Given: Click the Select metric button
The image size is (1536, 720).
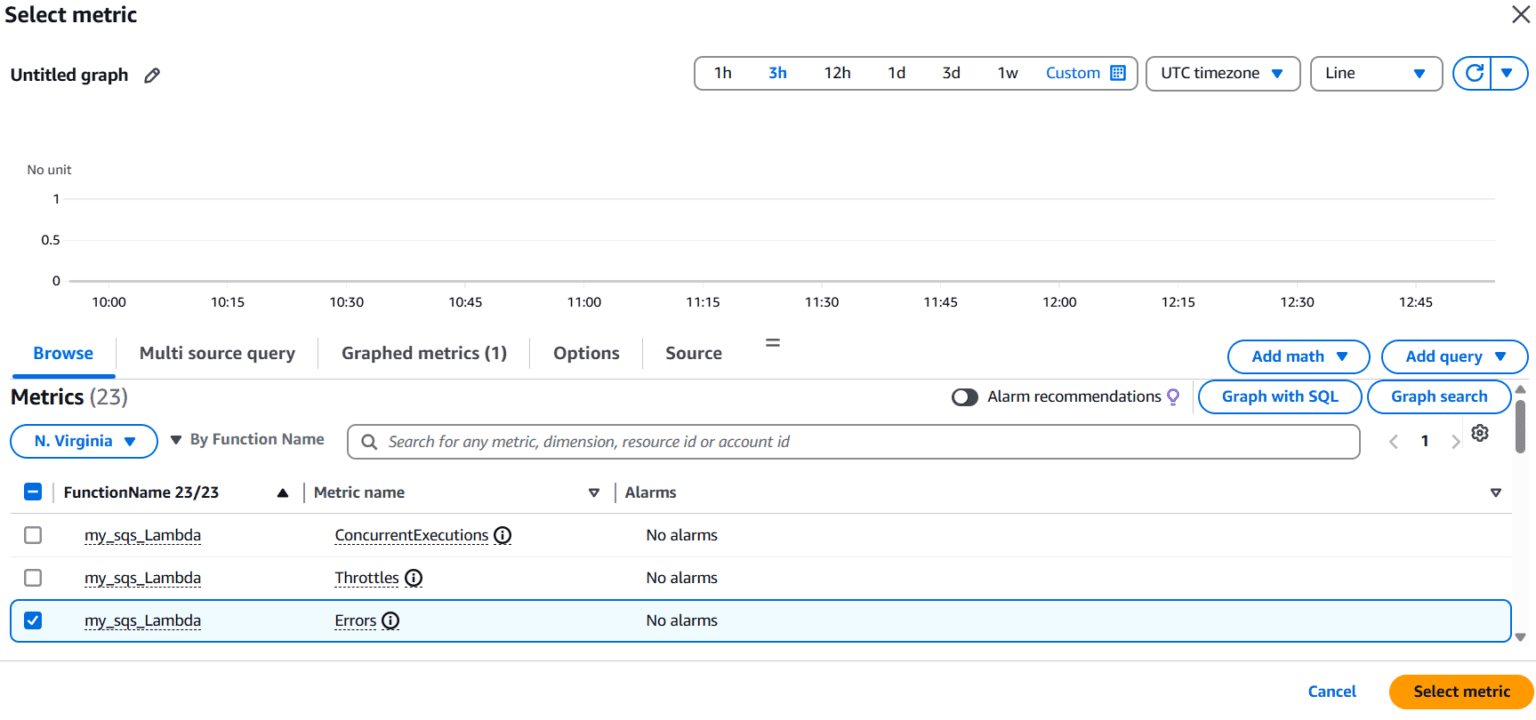Looking at the screenshot, I should (x=1461, y=691).
